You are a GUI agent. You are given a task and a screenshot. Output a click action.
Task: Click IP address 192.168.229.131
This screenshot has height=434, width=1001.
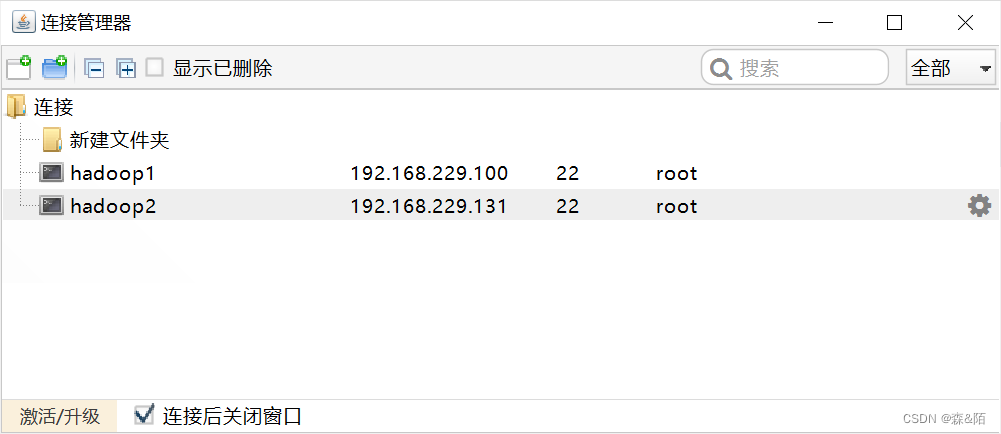(428, 207)
